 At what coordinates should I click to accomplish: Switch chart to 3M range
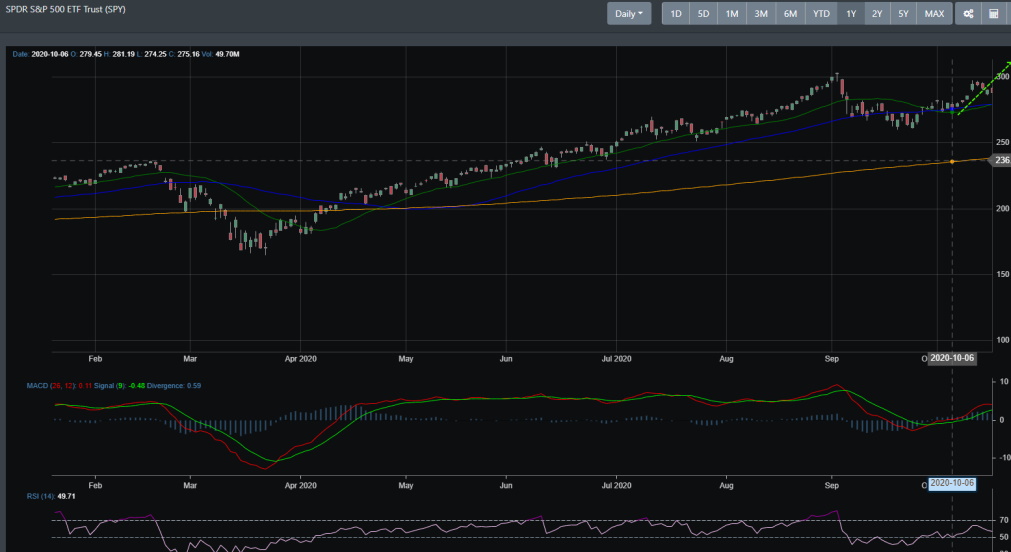coord(761,14)
